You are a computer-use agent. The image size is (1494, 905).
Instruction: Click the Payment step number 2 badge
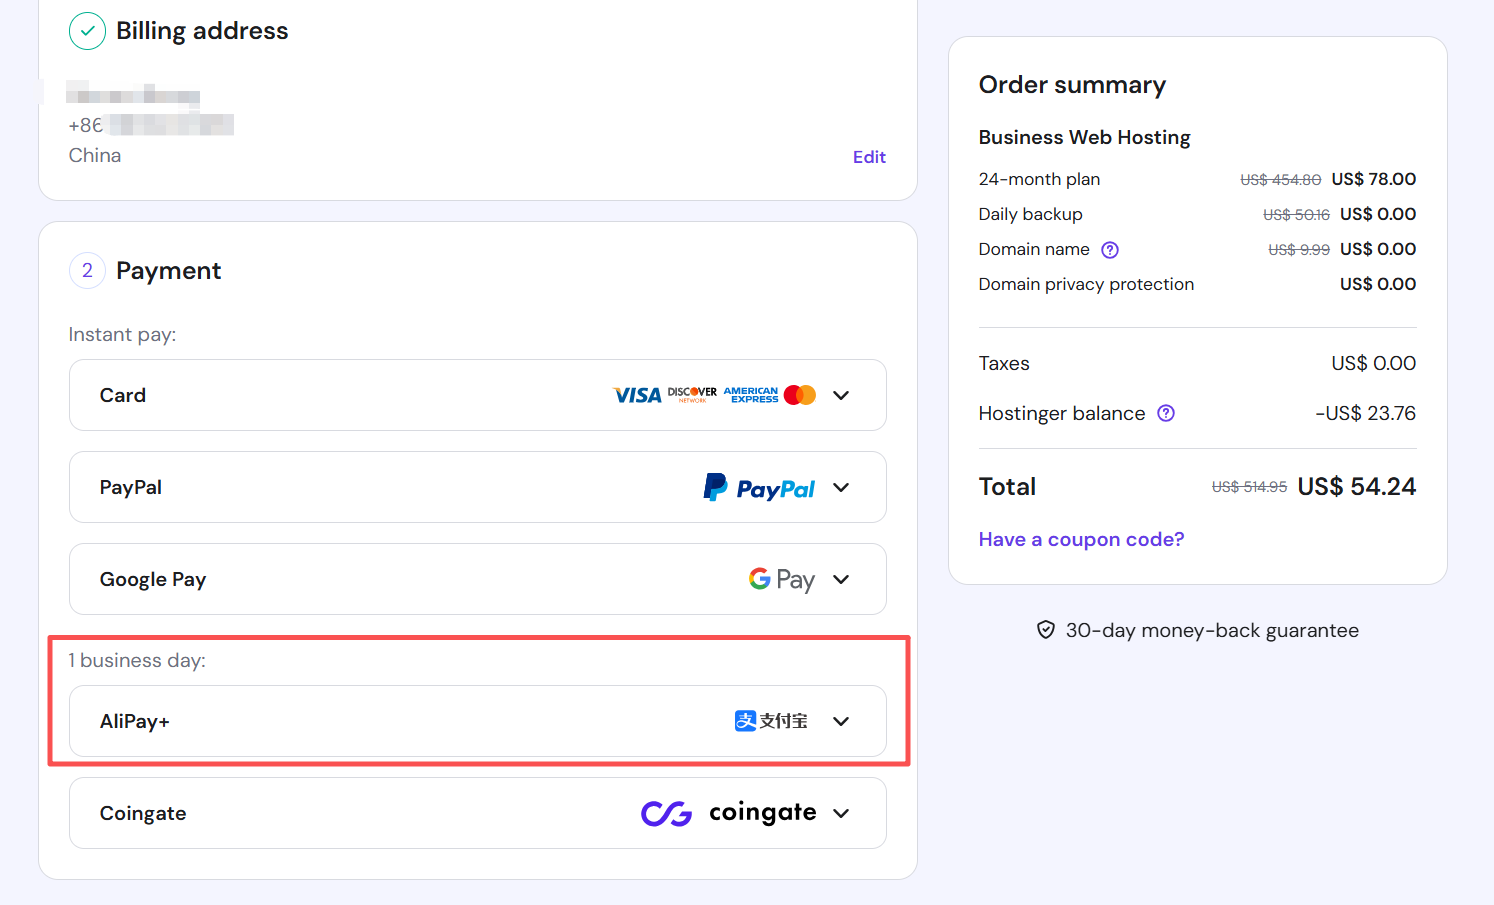coord(87,271)
